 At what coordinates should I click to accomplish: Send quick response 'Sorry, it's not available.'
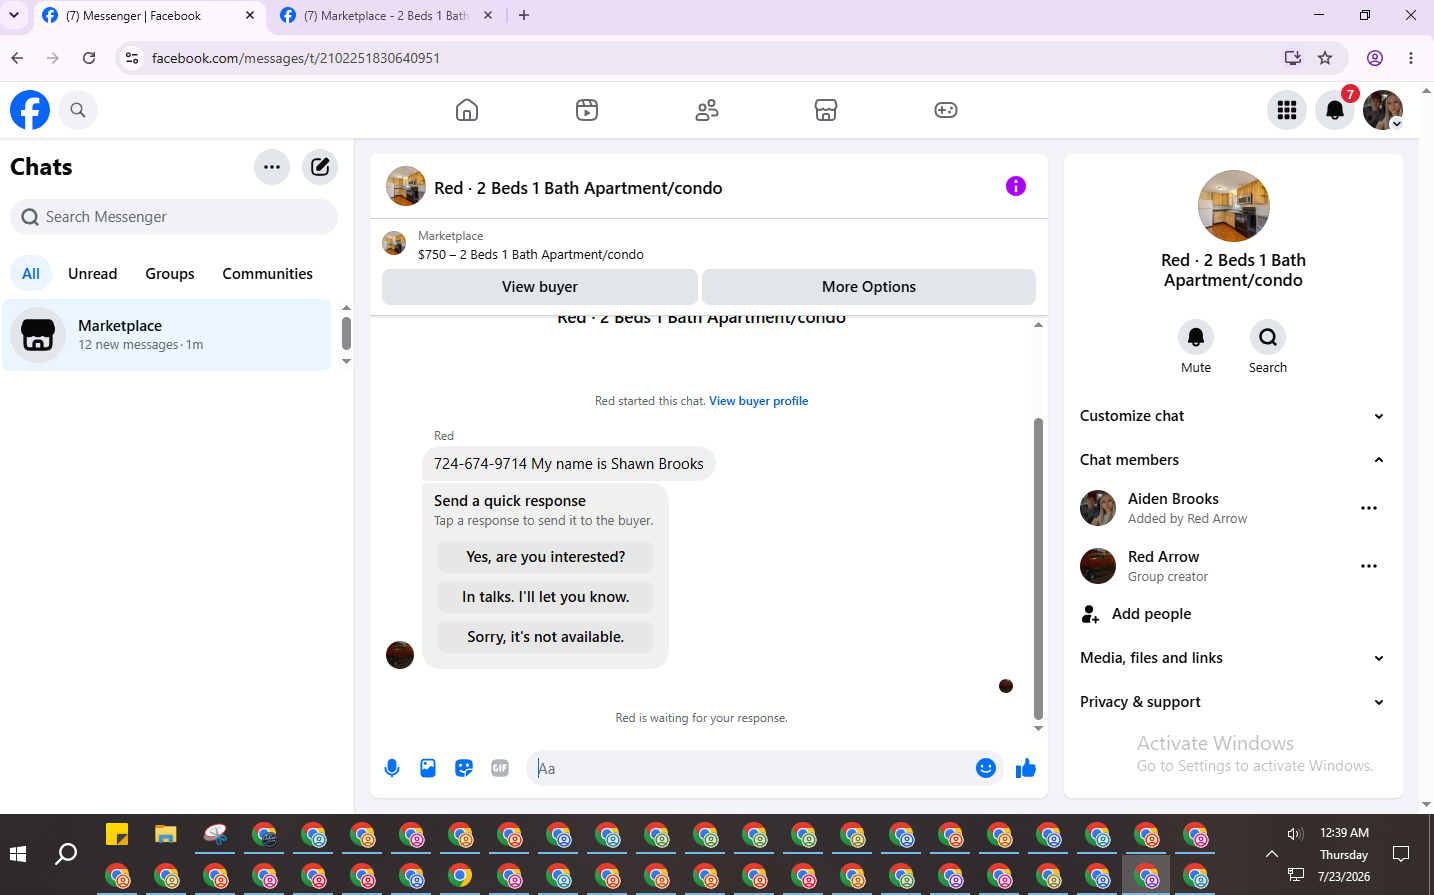546,637
